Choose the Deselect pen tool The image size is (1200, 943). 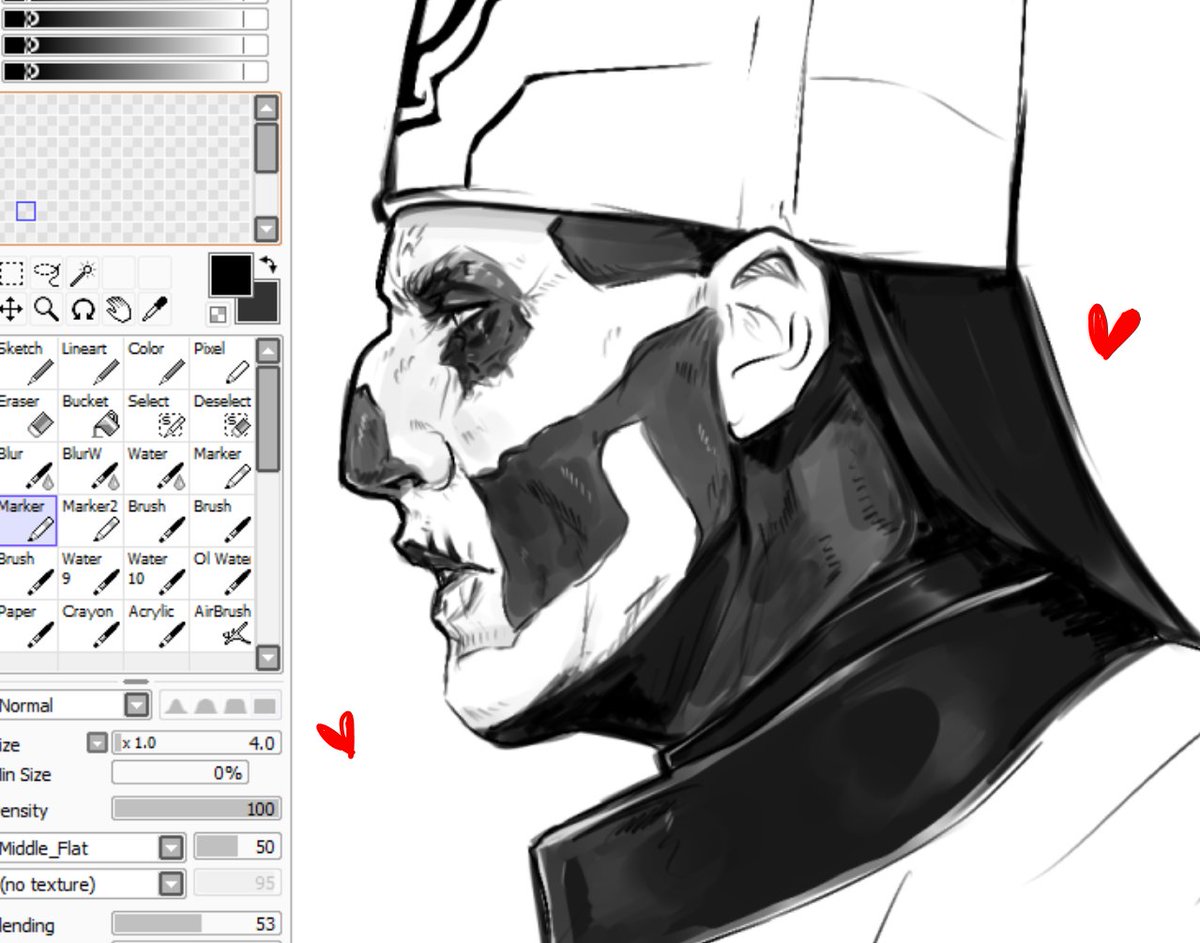(222, 416)
